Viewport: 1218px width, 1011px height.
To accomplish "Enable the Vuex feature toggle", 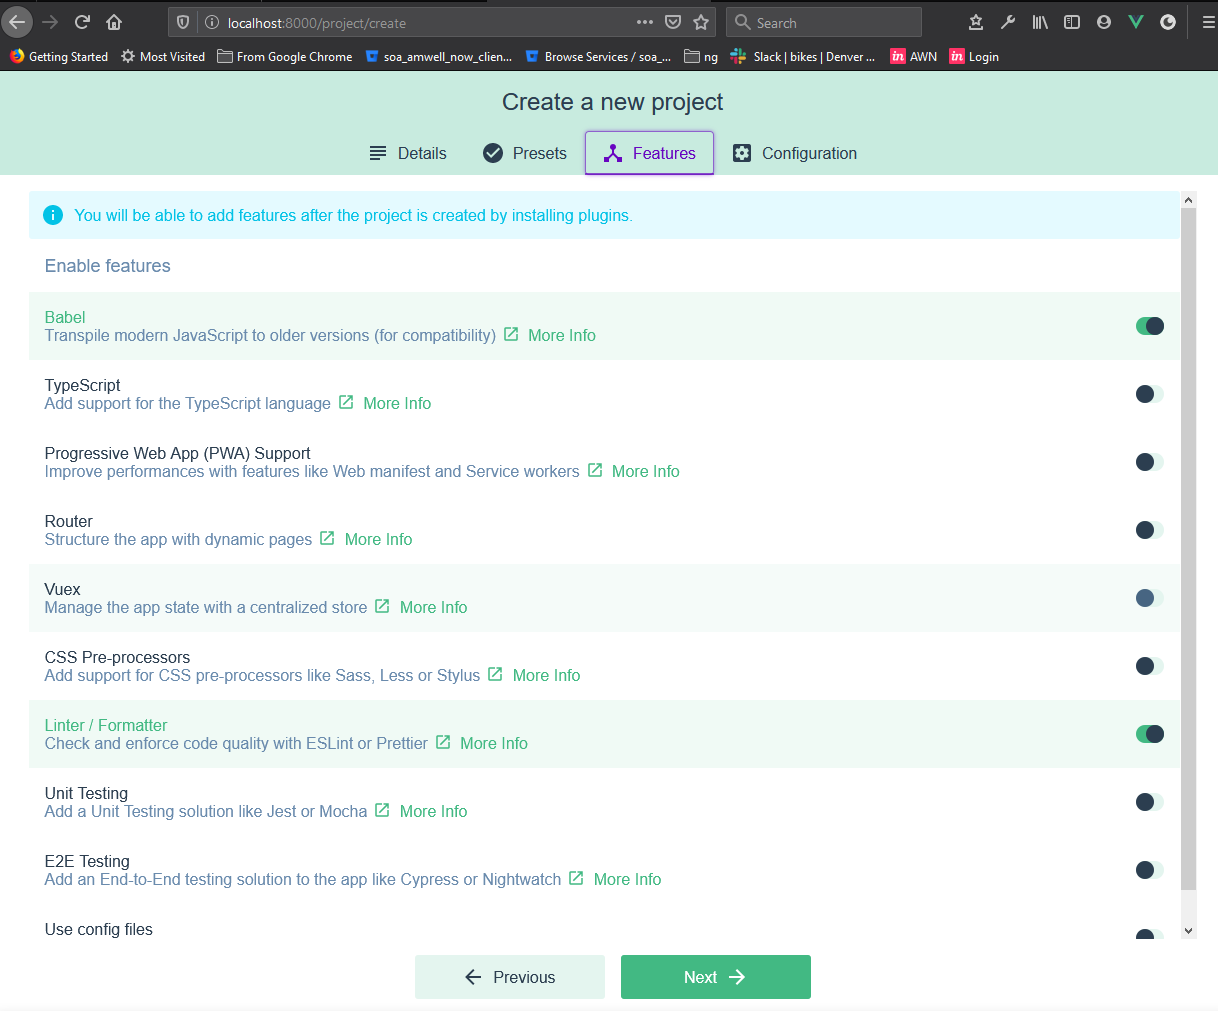I will coord(1150,598).
